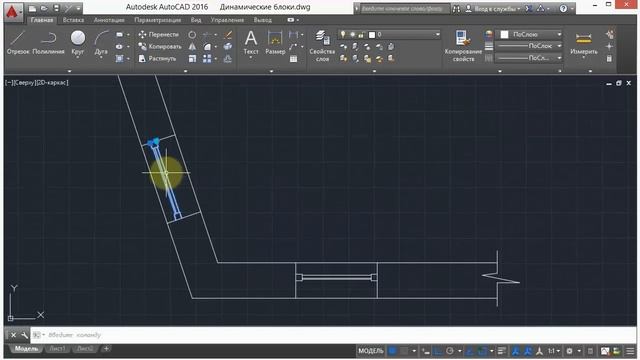Select the Scale tool icon
The width and height of the screenshot is (640, 360).
192,58
